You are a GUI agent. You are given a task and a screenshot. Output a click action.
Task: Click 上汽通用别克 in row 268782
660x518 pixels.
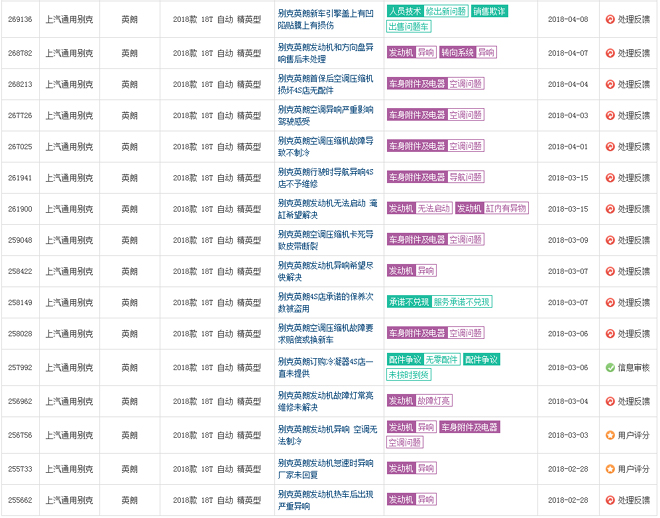pyautogui.click(x=69, y=53)
